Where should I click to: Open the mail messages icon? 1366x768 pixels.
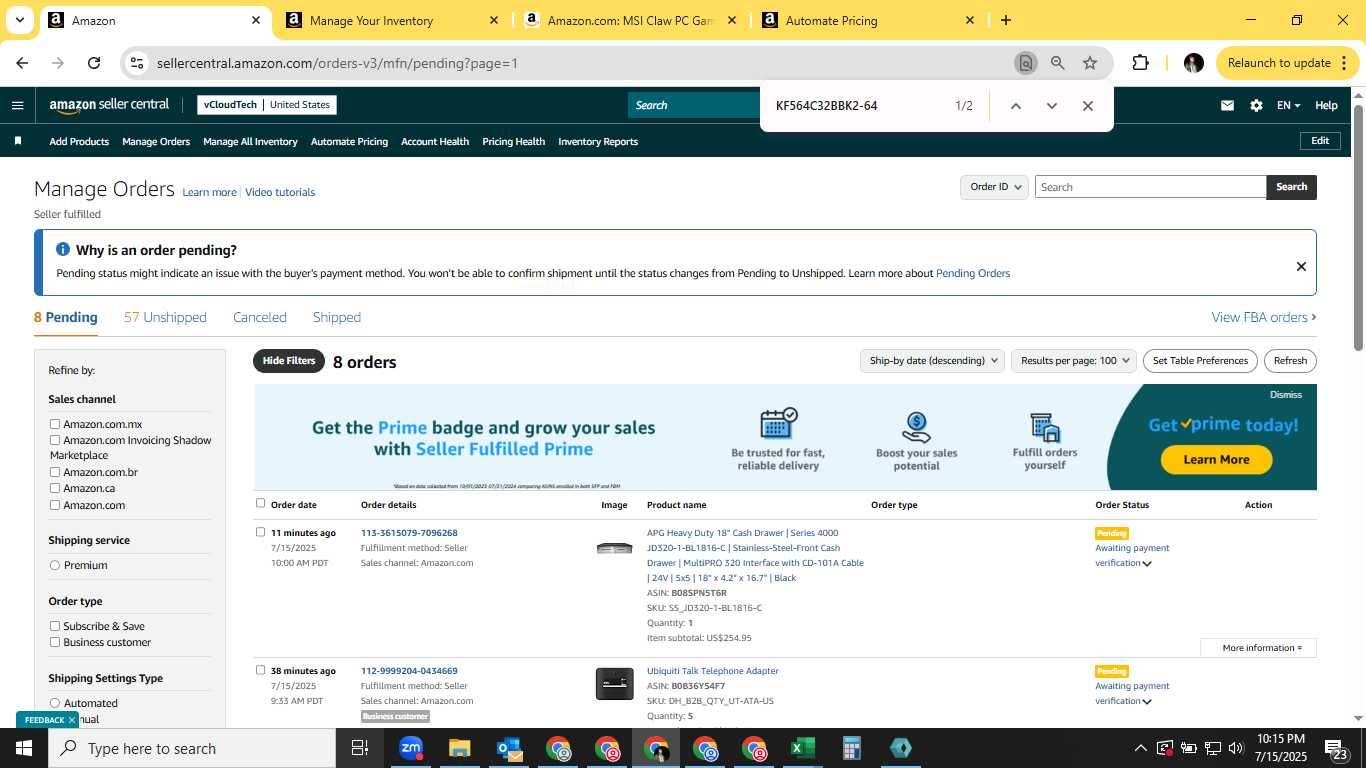(1227, 105)
